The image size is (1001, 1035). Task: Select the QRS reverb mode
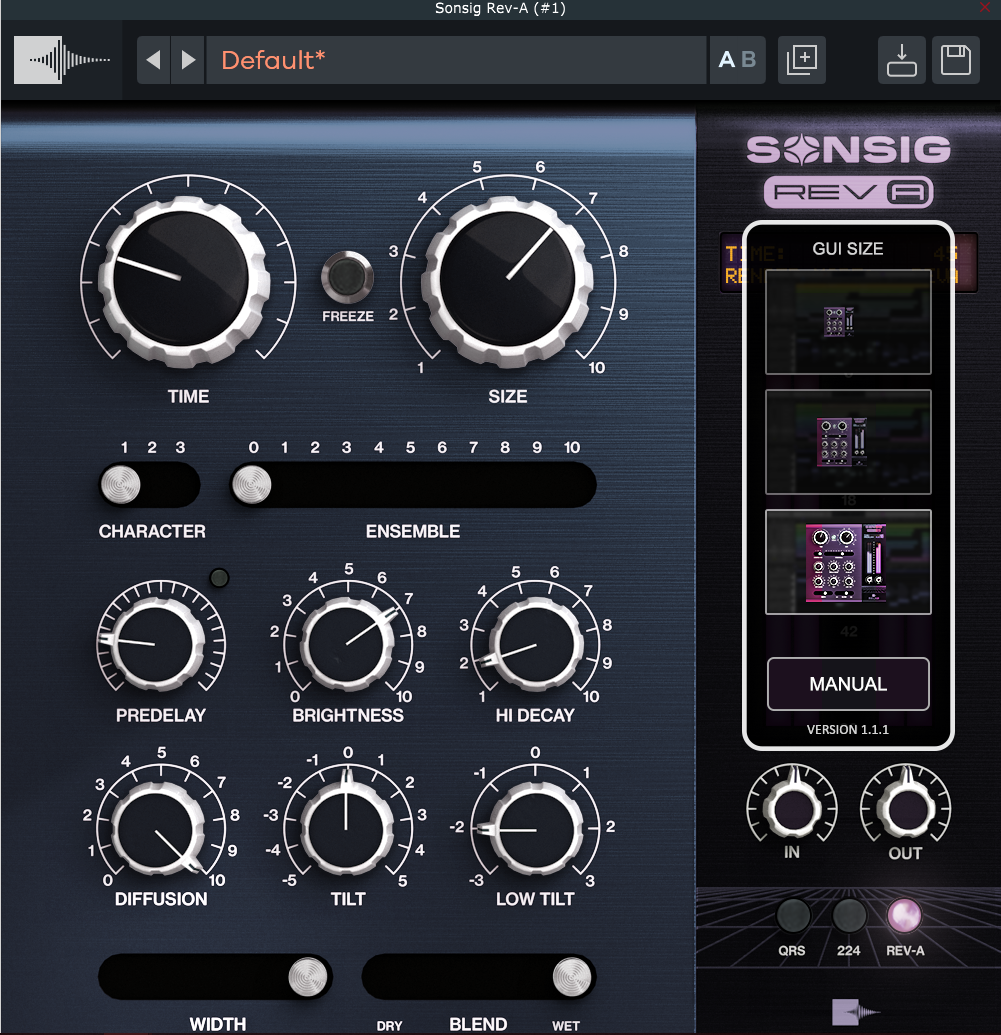pos(792,915)
